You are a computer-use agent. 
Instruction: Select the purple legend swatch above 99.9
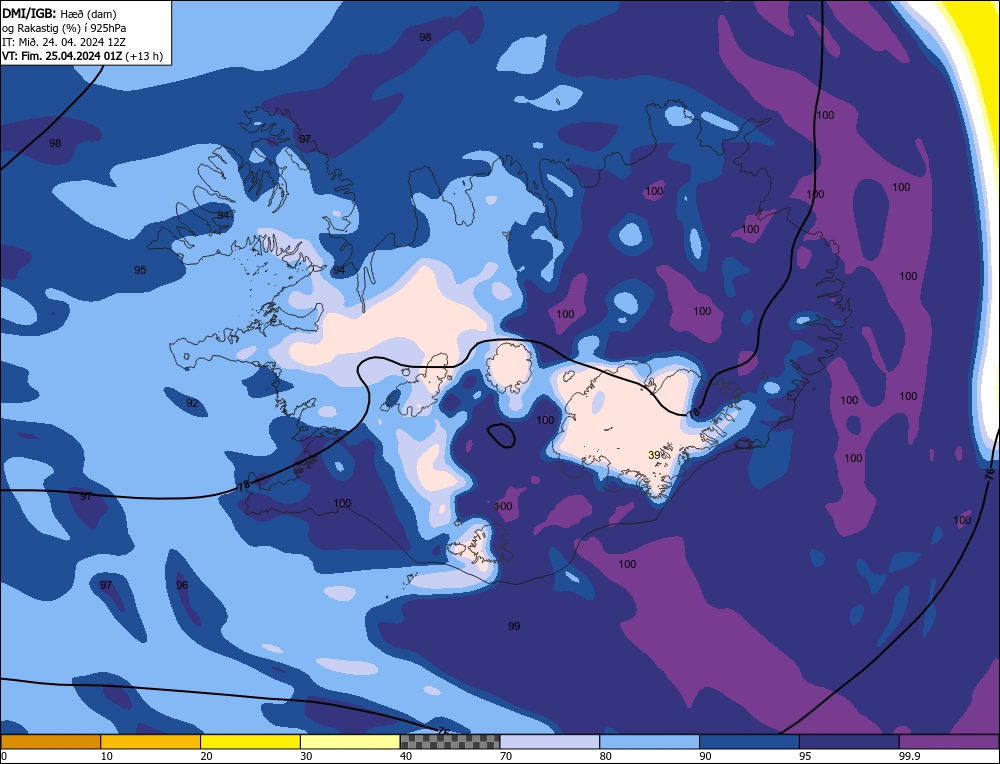[949, 742]
